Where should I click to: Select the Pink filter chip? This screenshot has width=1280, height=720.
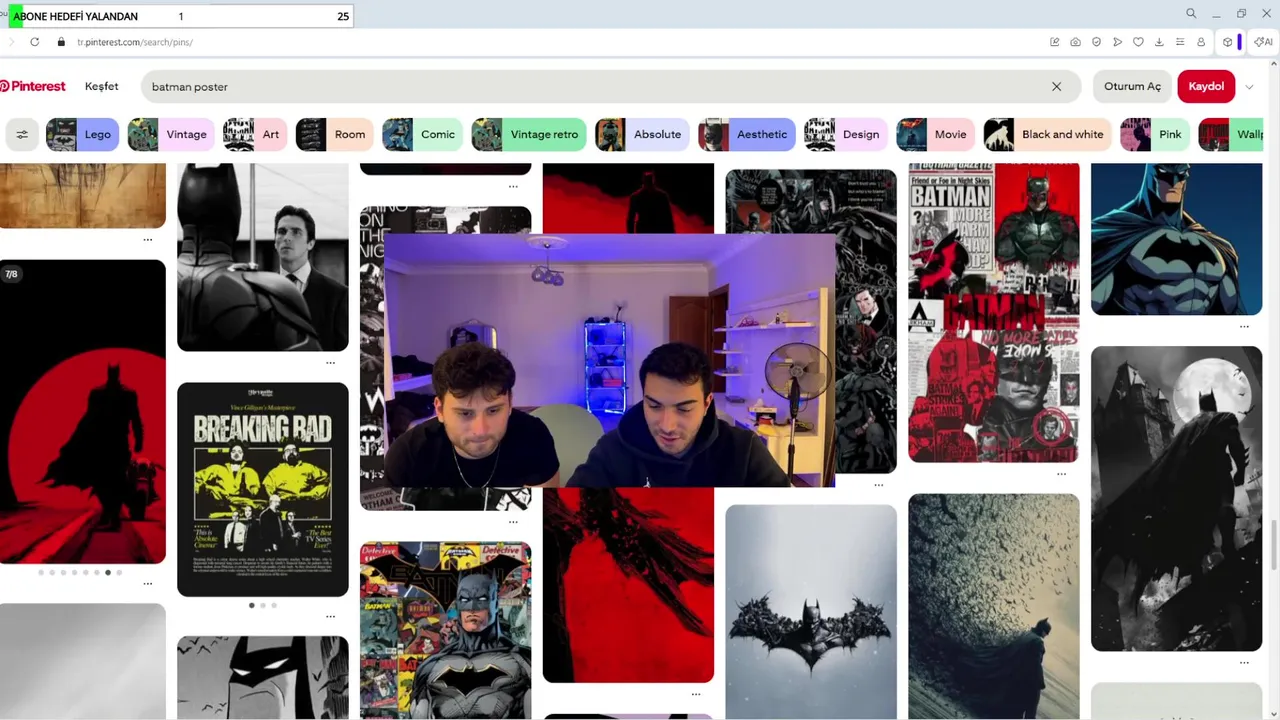pyautogui.click(x=1155, y=134)
